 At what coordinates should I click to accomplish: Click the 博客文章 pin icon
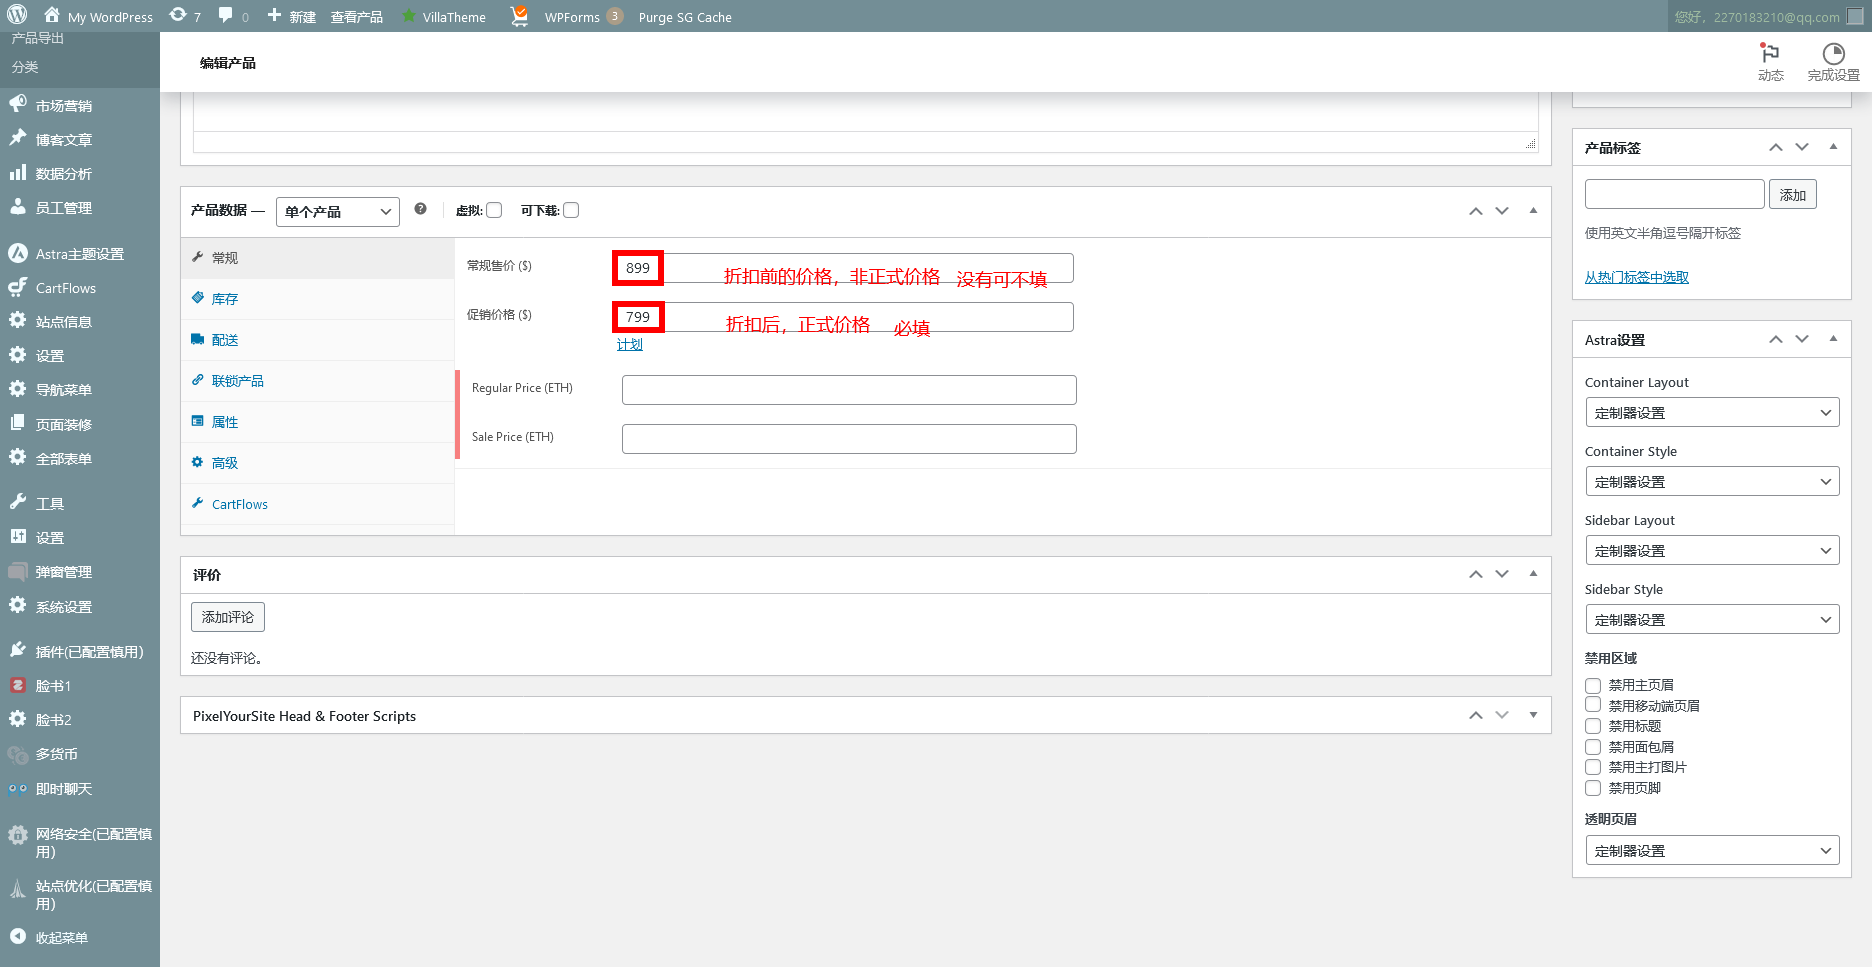tap(18, 138)
